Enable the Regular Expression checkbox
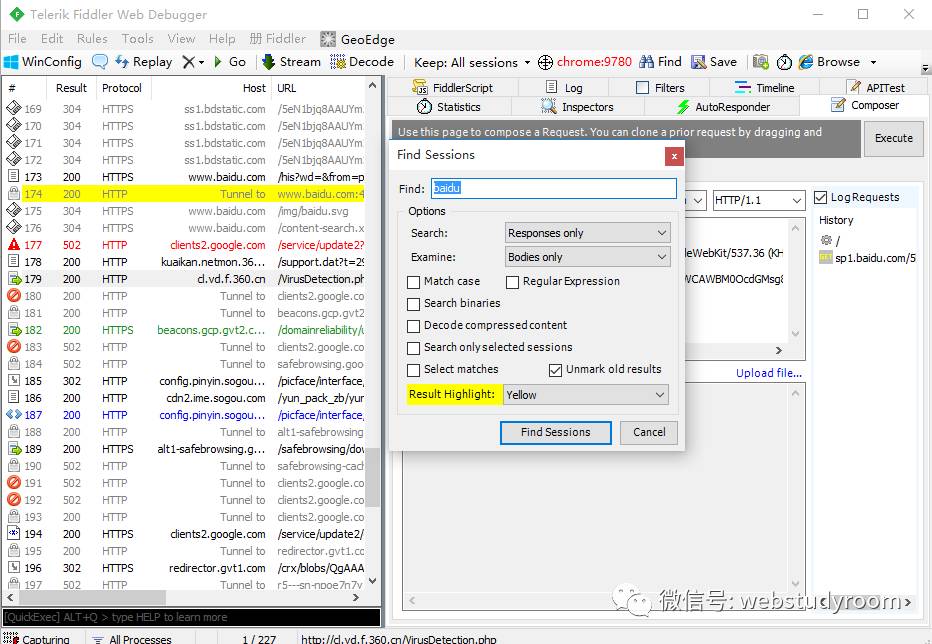 coord(512,281)
